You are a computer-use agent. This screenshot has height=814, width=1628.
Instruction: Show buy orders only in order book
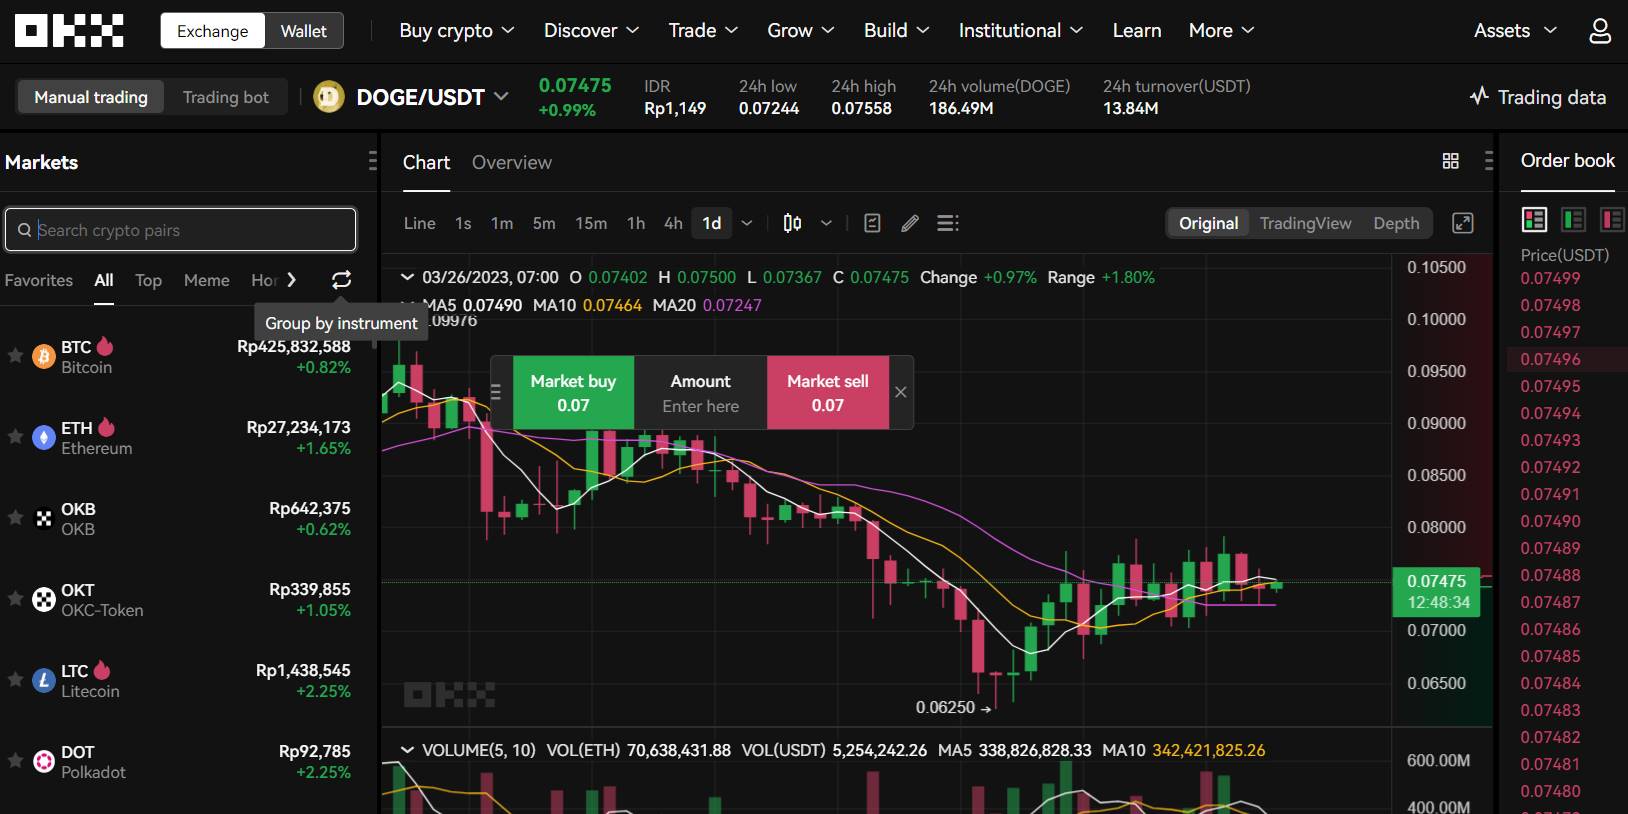pyautogui.click(x=1574, y=219)
